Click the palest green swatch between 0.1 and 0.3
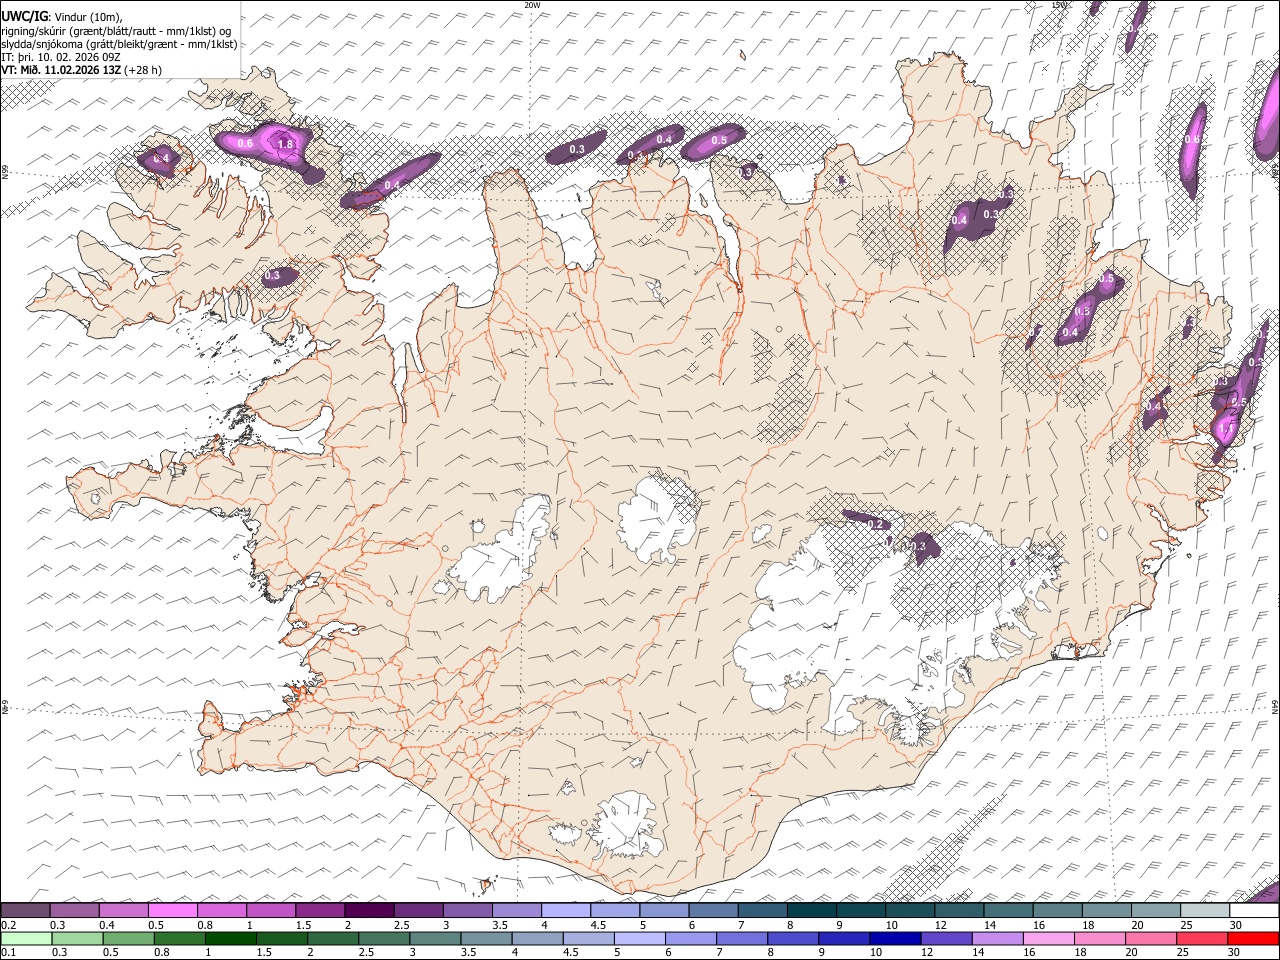Viewport: 1280px width, 960px height. (26, 939)
